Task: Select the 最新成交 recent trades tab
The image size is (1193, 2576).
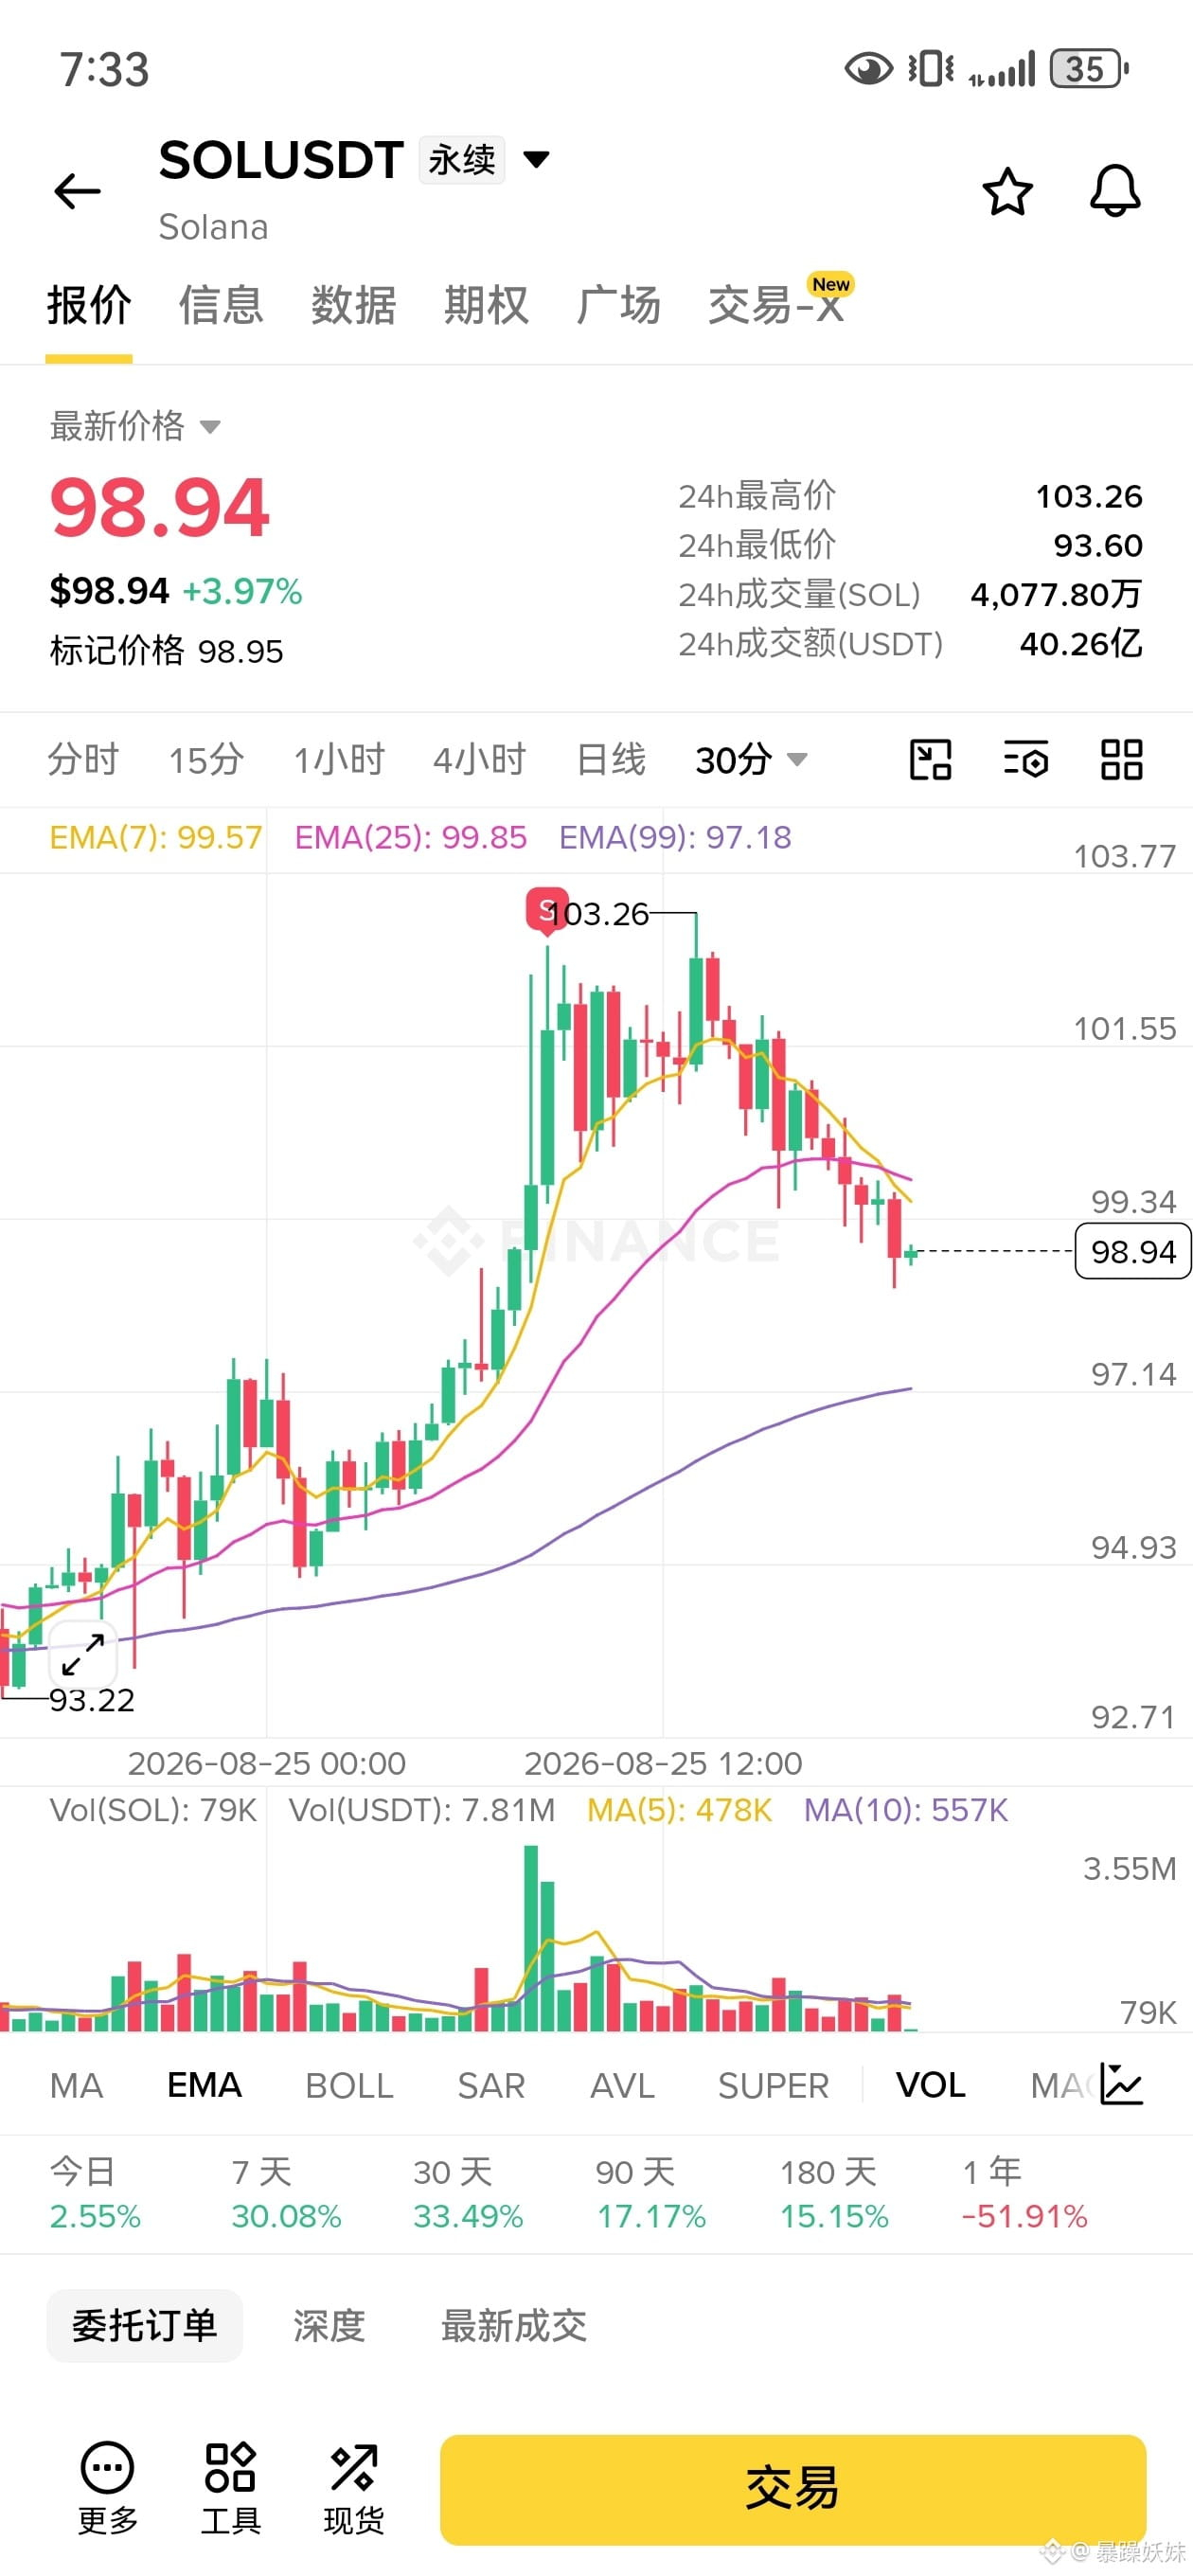Action: [x=514, y=2325]
